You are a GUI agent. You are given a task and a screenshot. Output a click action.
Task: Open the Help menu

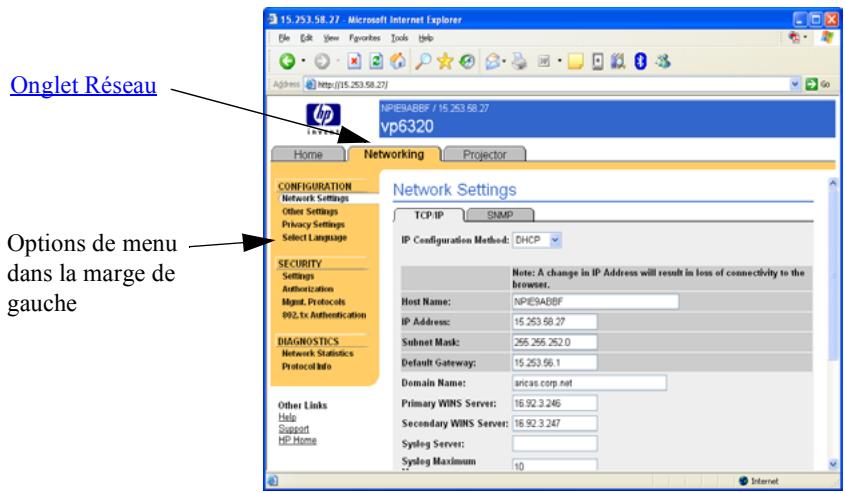click(426, 38)
